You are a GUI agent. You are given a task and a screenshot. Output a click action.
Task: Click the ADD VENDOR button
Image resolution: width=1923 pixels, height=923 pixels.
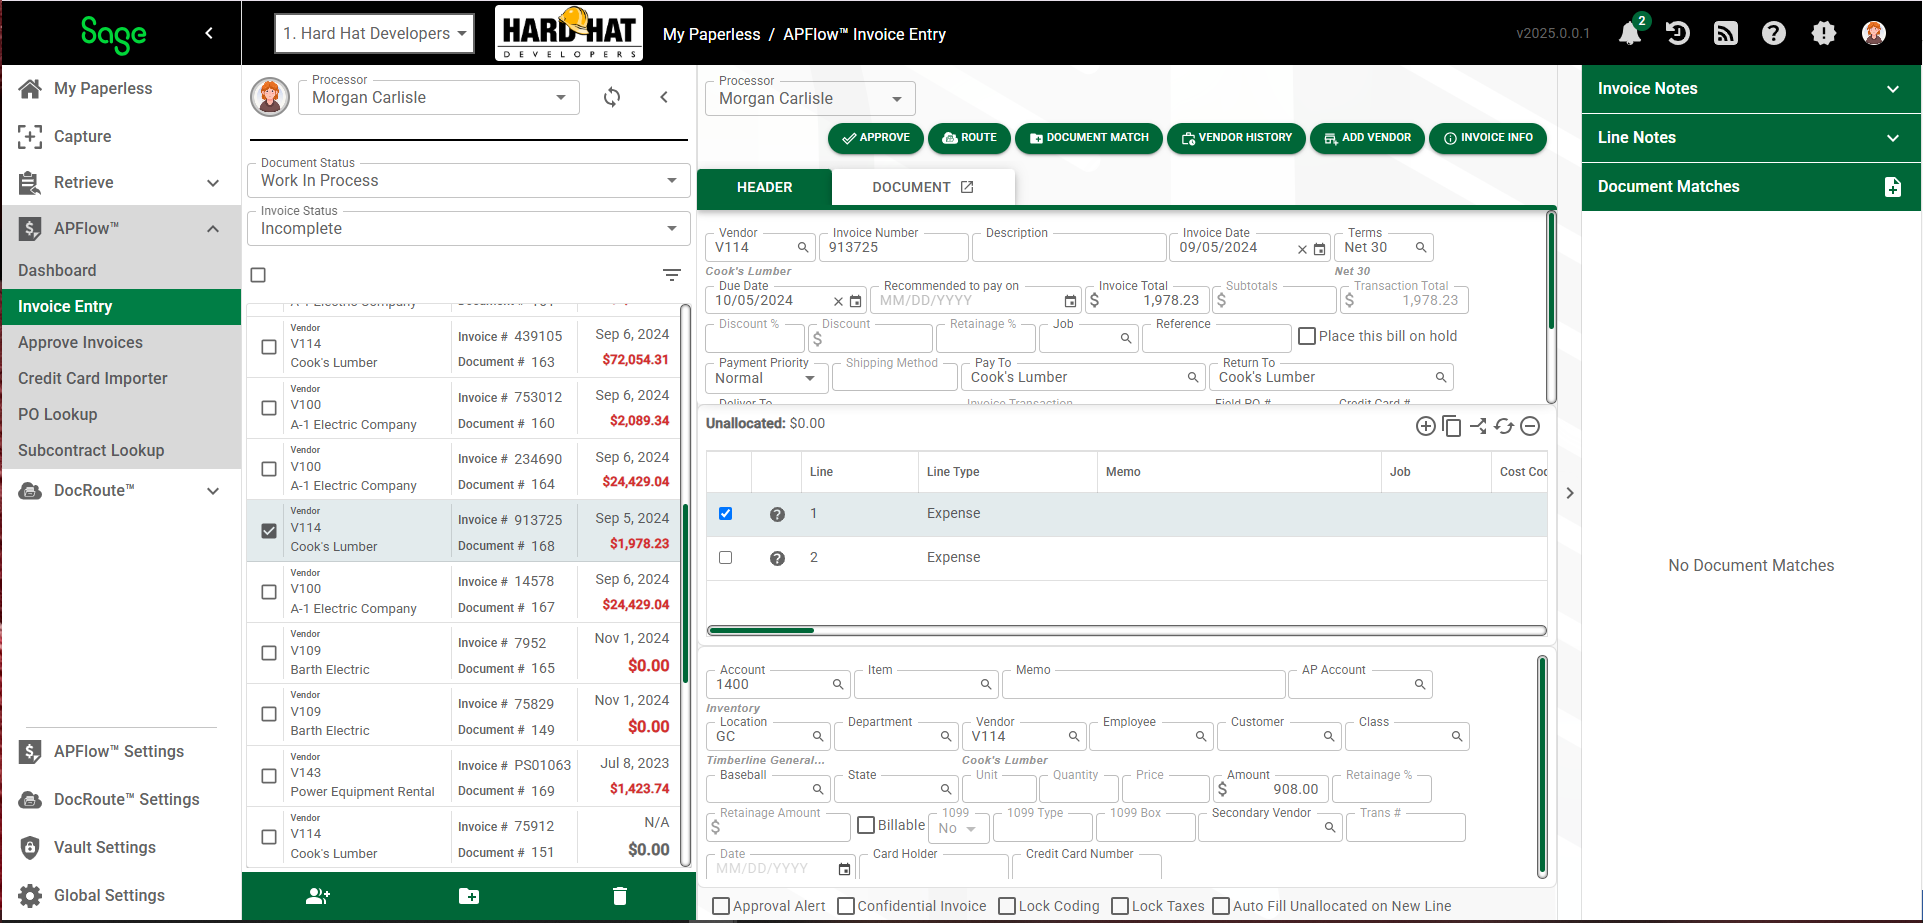tap(1367, 138)
